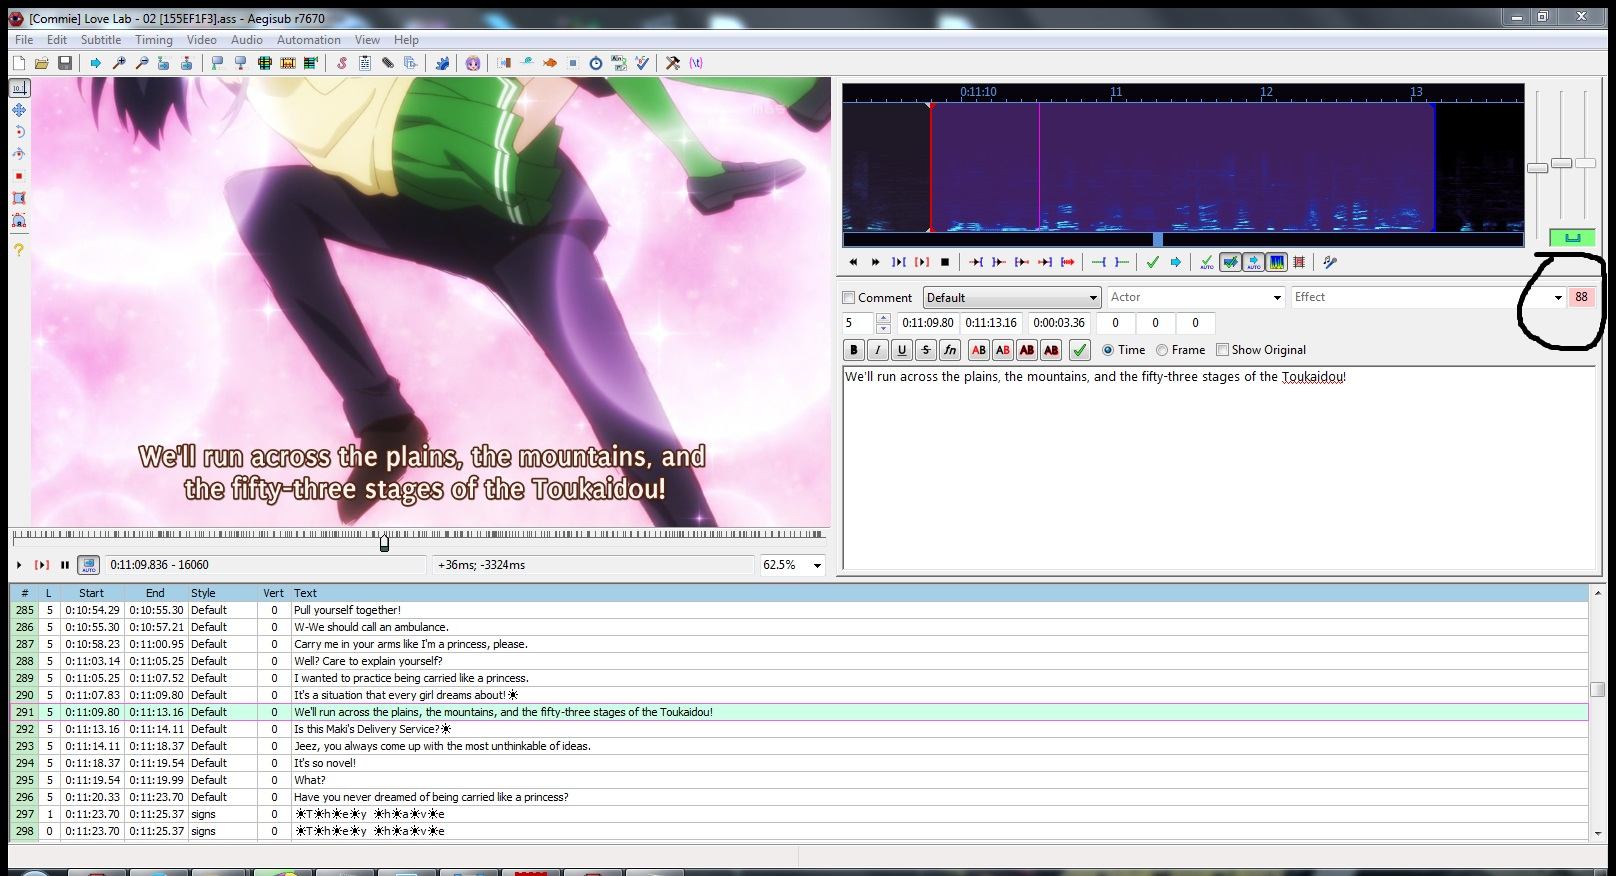Screen dimensions: 1616x876
Task: Increase layer number with spinner up
Action: pos(883,319)
